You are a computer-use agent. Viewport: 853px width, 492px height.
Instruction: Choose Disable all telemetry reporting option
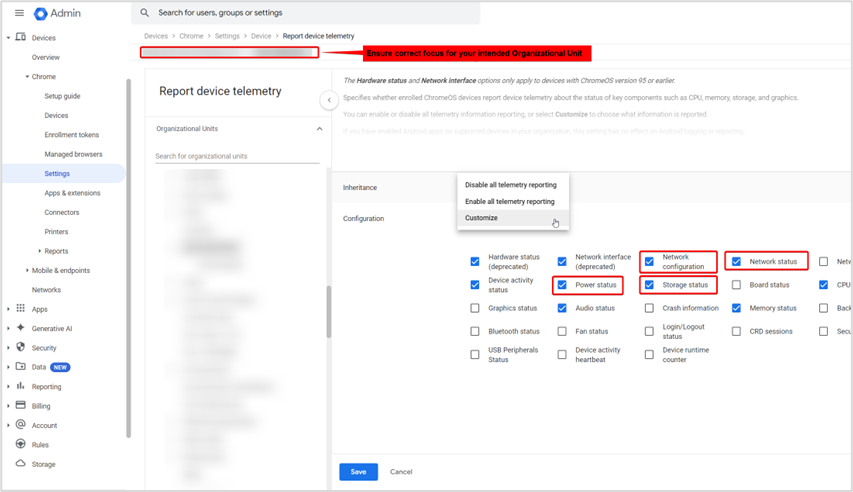click(x=510, y=185)
